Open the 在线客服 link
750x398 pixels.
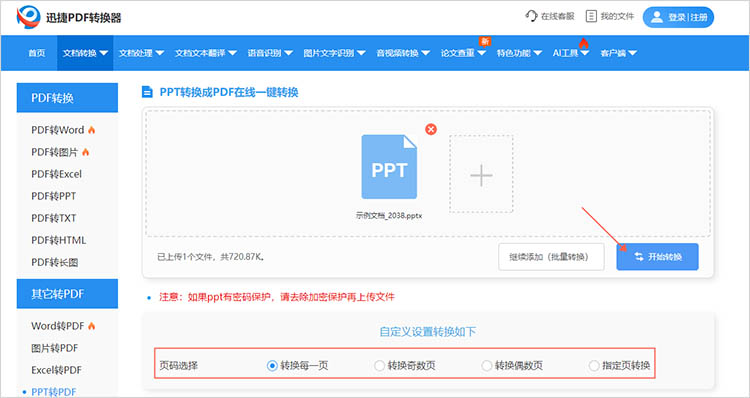tap(557, 16)
